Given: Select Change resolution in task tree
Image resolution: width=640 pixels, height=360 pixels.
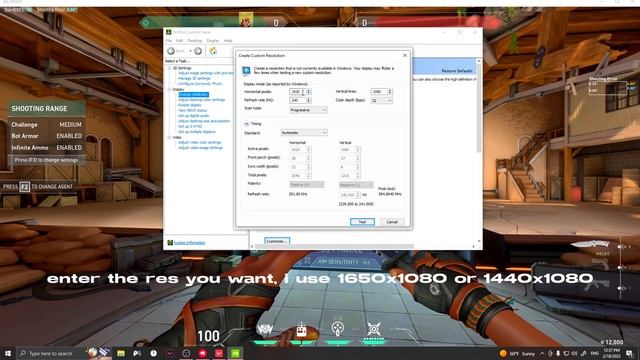Looking at the screenshot, I should click(x=193, y=95).
